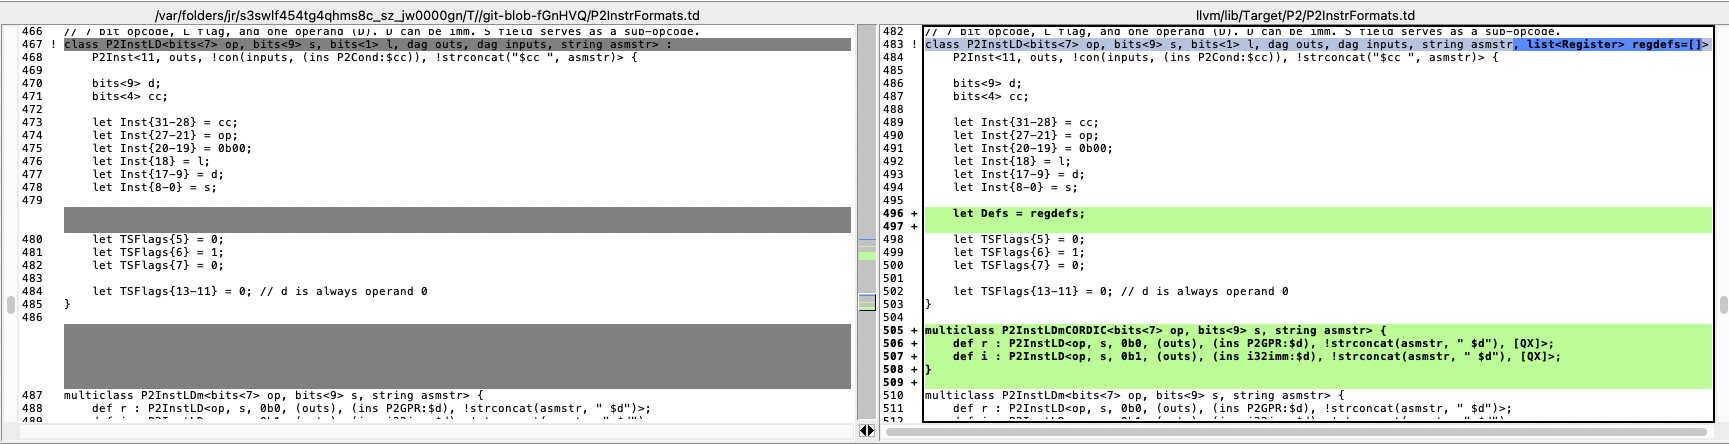Click the large gray gap below left line 486

pyautogui.click(x=457, y=356)
